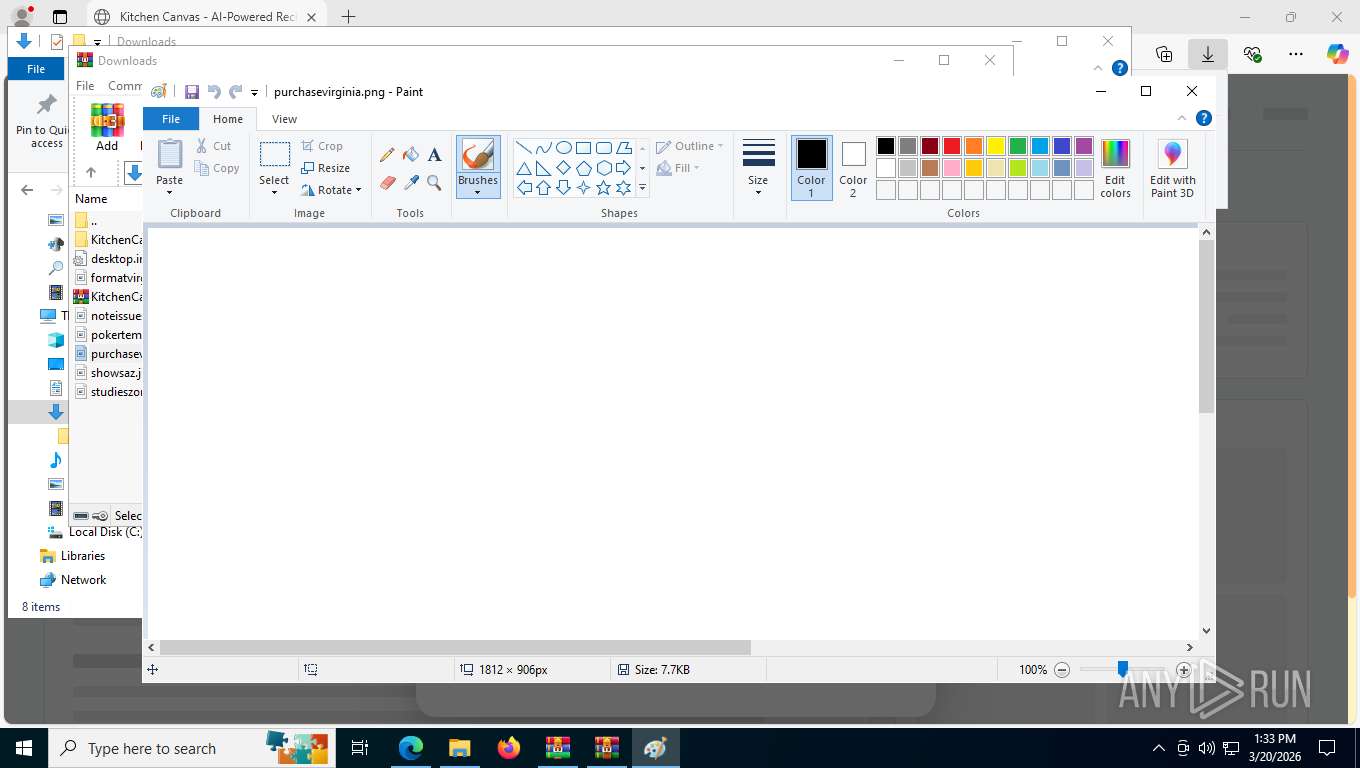Collapse the Paint ribbon with the chevron
The image size is (1360, 768).
click(x=1182, y=118)
